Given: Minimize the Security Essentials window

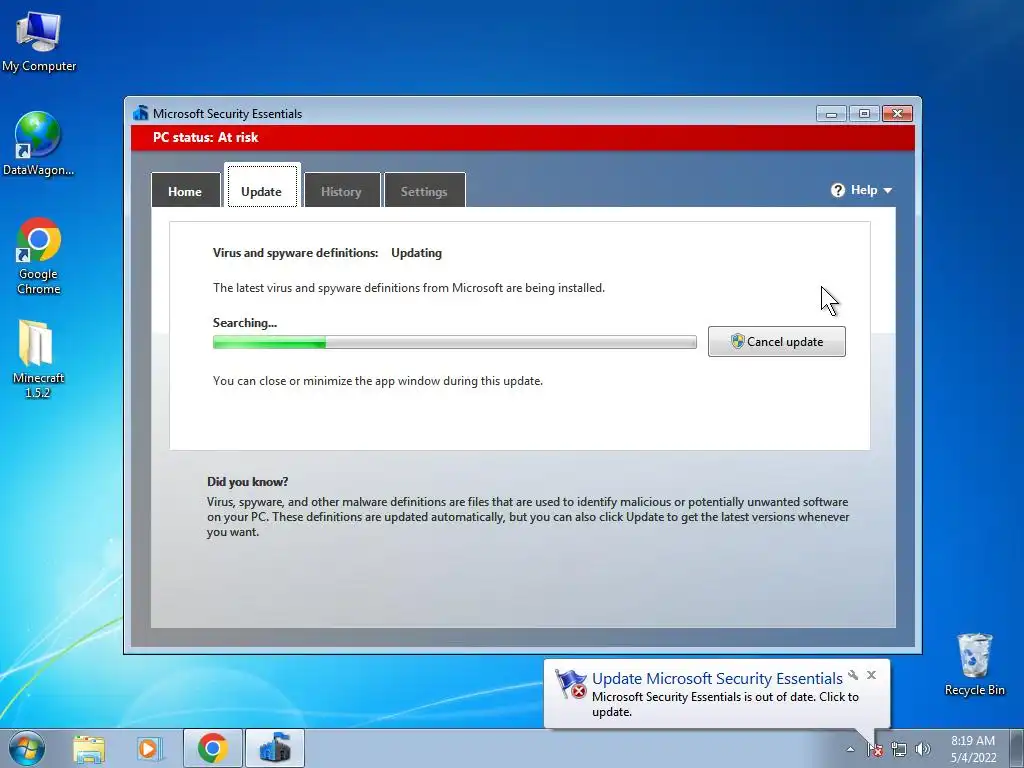Looking at the screenshot, I should (x=831, y=114).
